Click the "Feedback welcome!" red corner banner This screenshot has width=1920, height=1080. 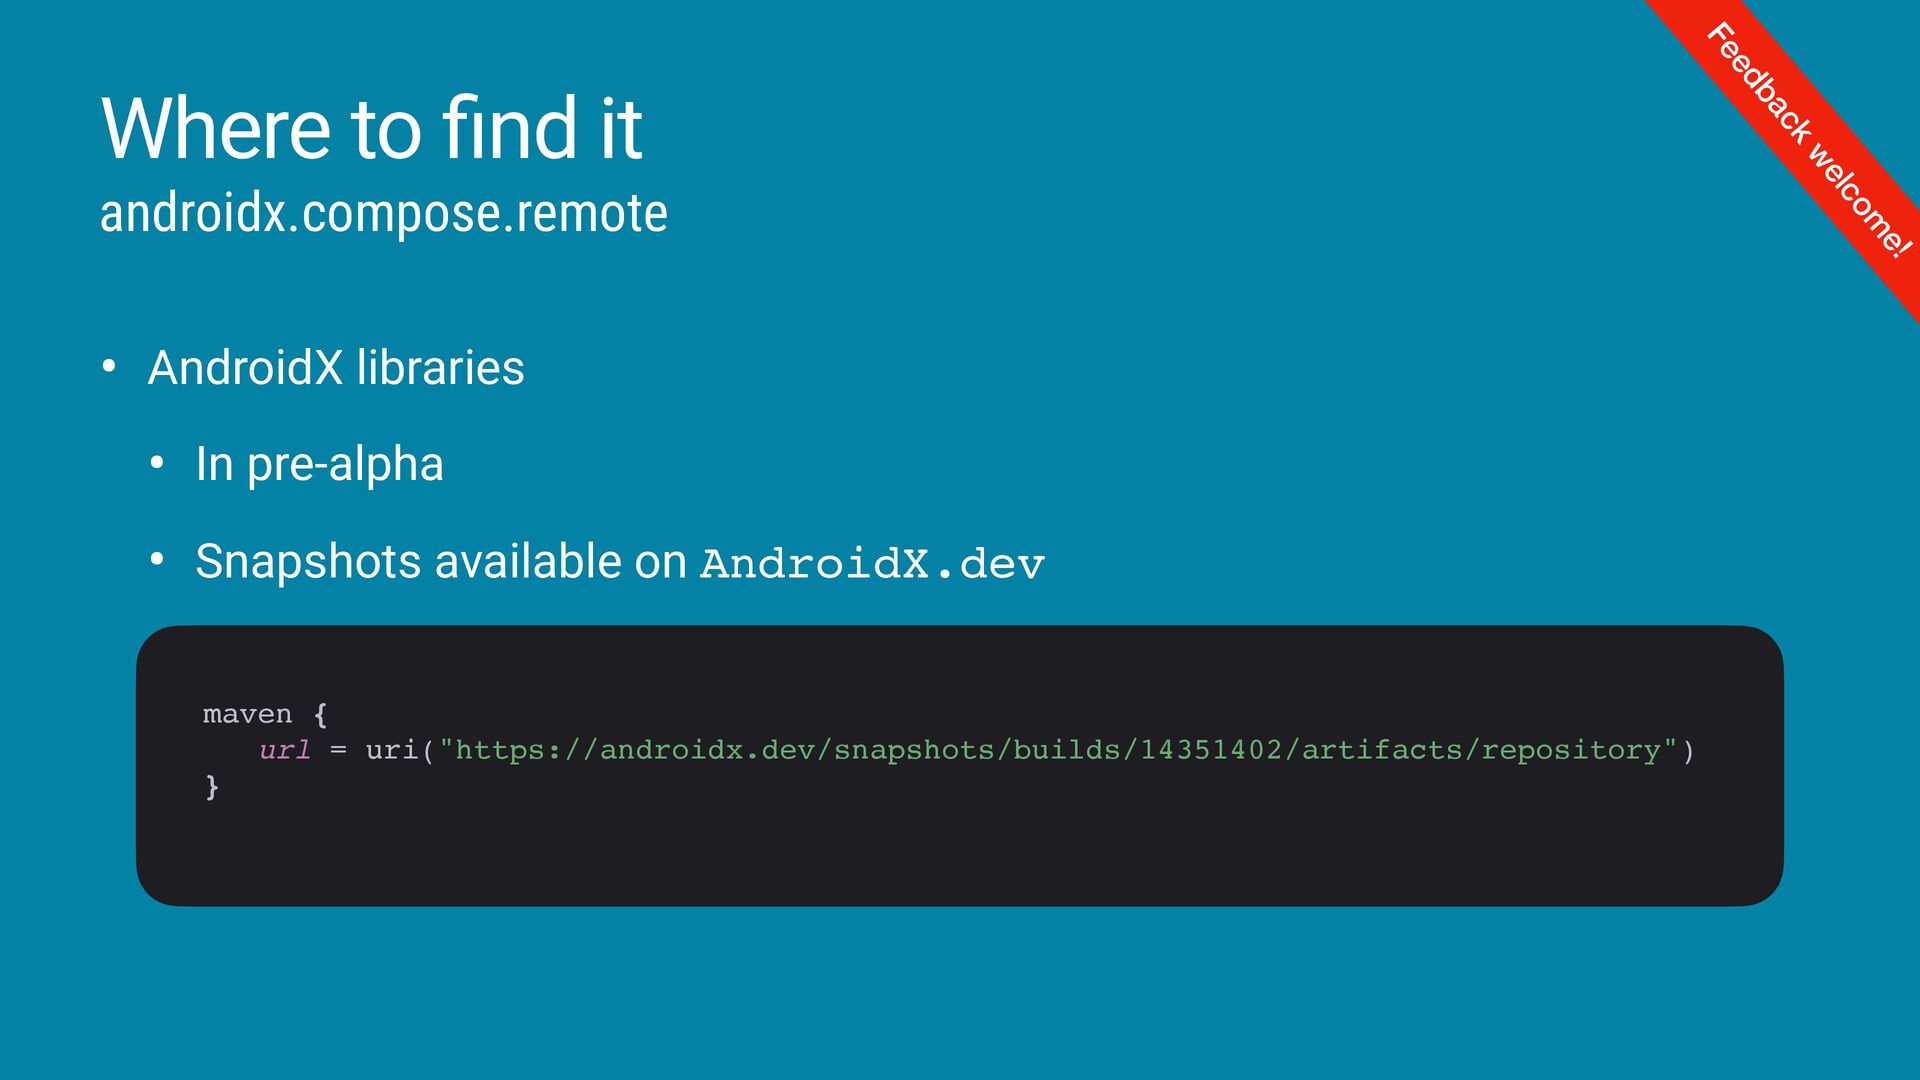coord(1808,140)
